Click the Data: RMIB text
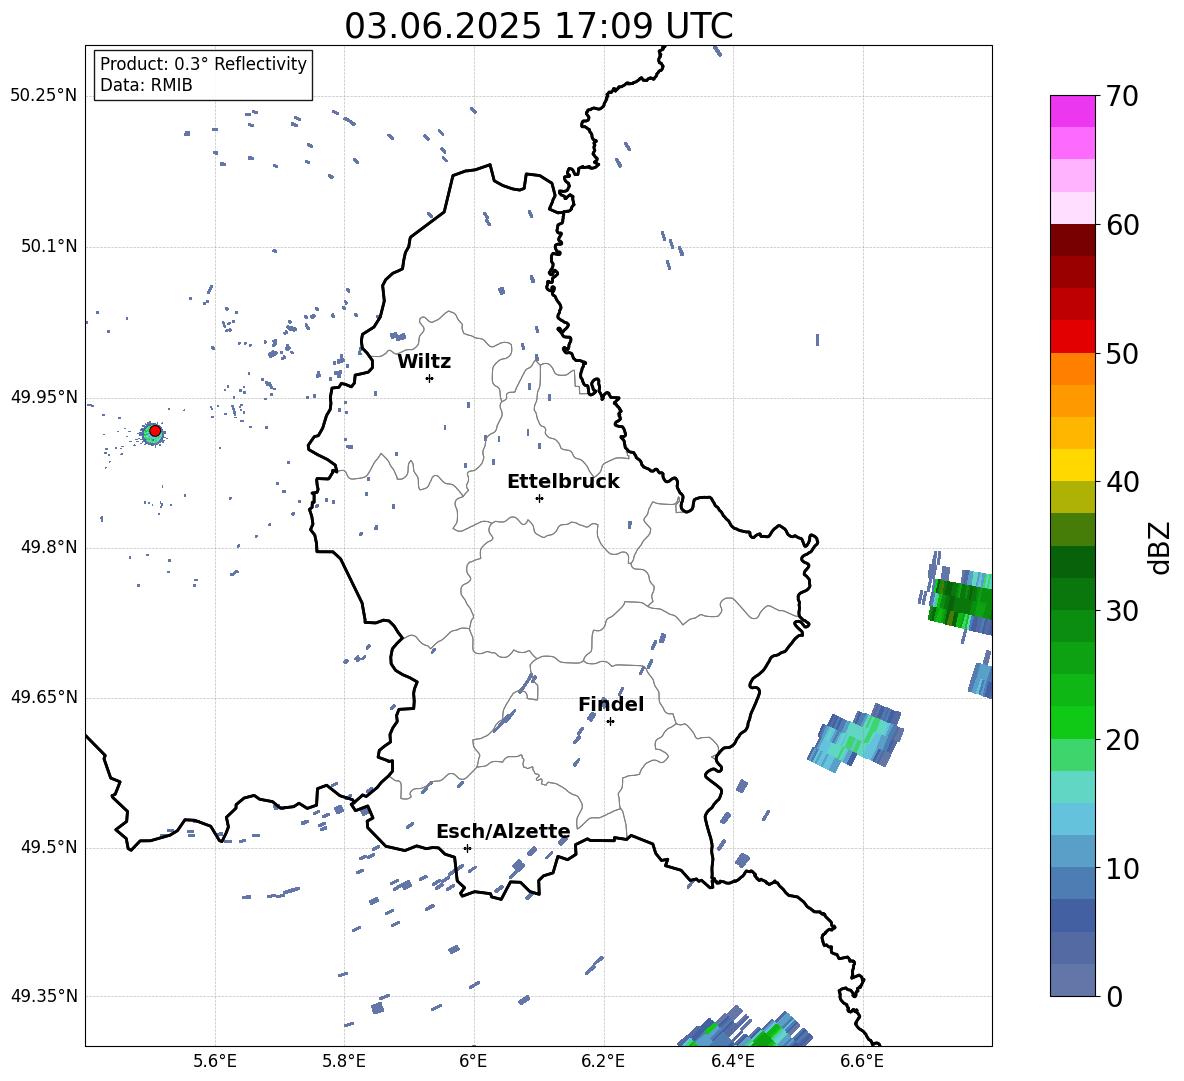 tap(146, 85)
